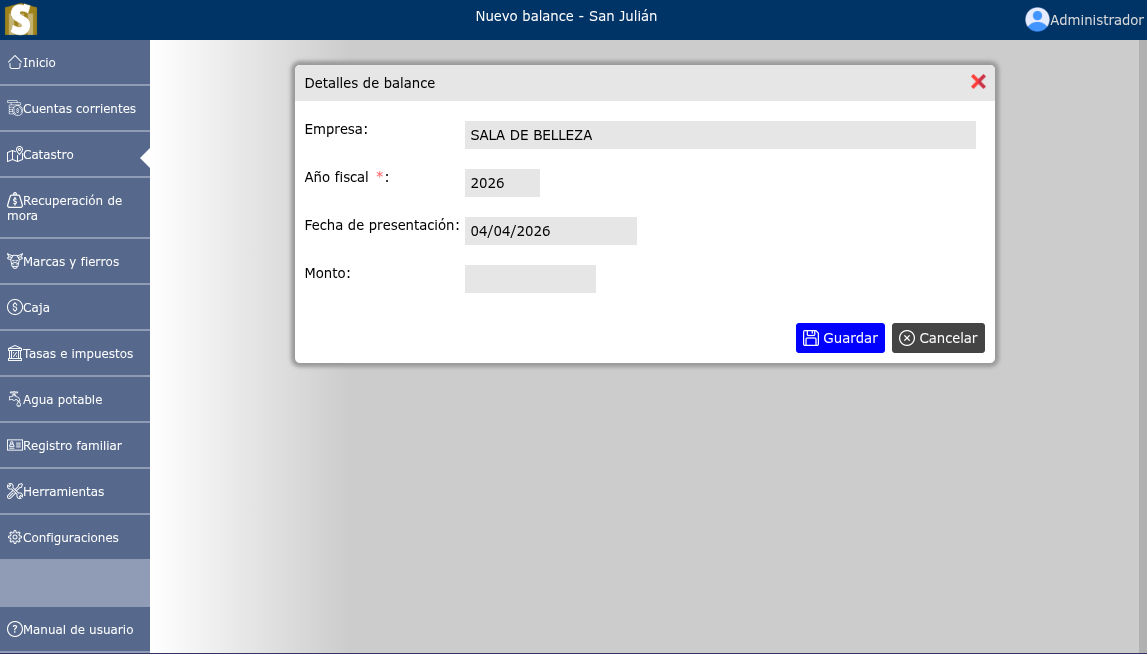The height and width of the screenshot is (654, 1147).
Task: Click inside the Monto field
Action: 530,279
